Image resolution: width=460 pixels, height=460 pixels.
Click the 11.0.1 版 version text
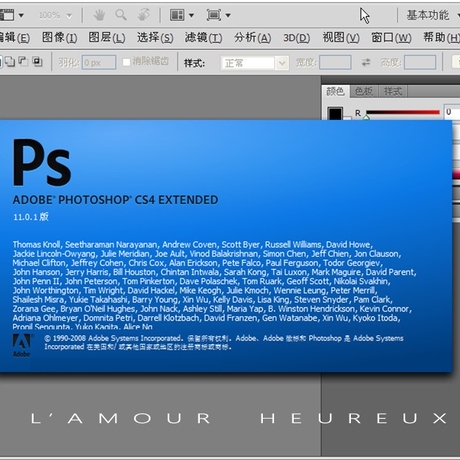coord(31,217)
